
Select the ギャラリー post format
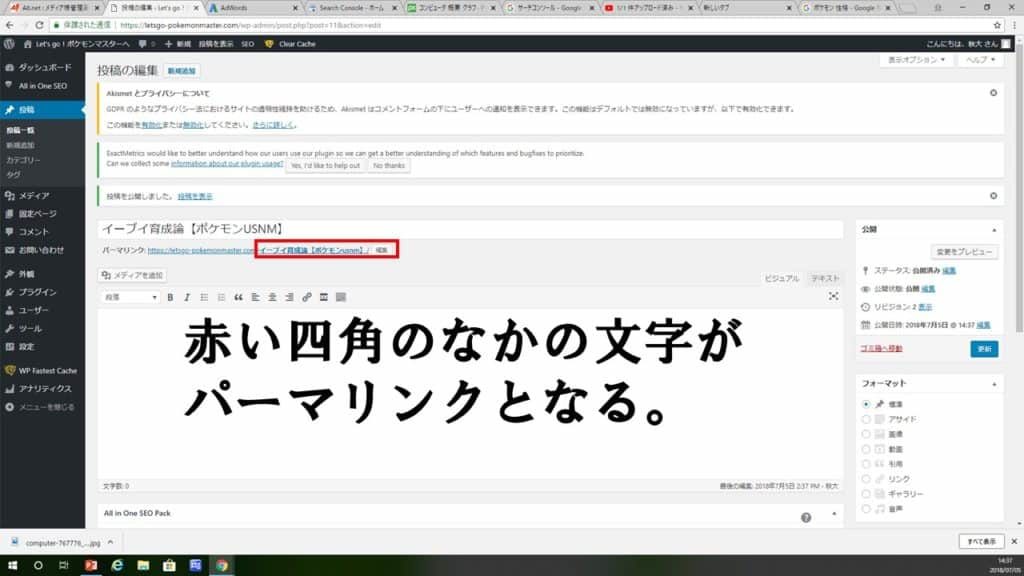(866, 494)
